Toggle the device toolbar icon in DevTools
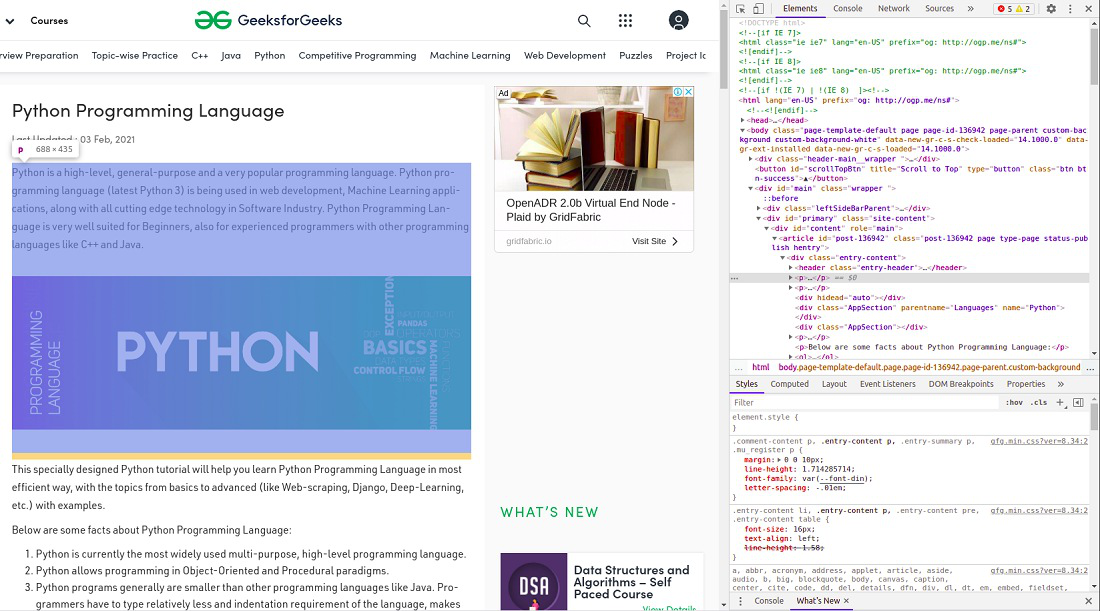This screenshot has height=611, width=1100. point(758,9)
